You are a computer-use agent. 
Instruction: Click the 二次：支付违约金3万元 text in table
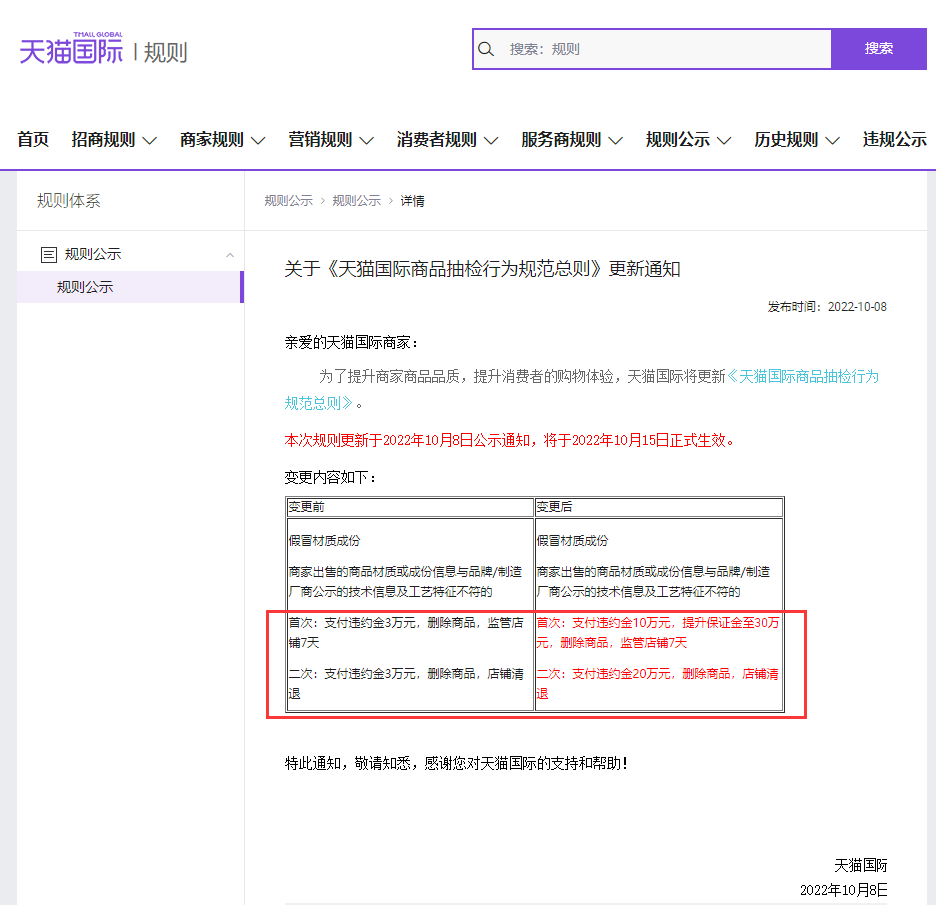click(406, 684)
